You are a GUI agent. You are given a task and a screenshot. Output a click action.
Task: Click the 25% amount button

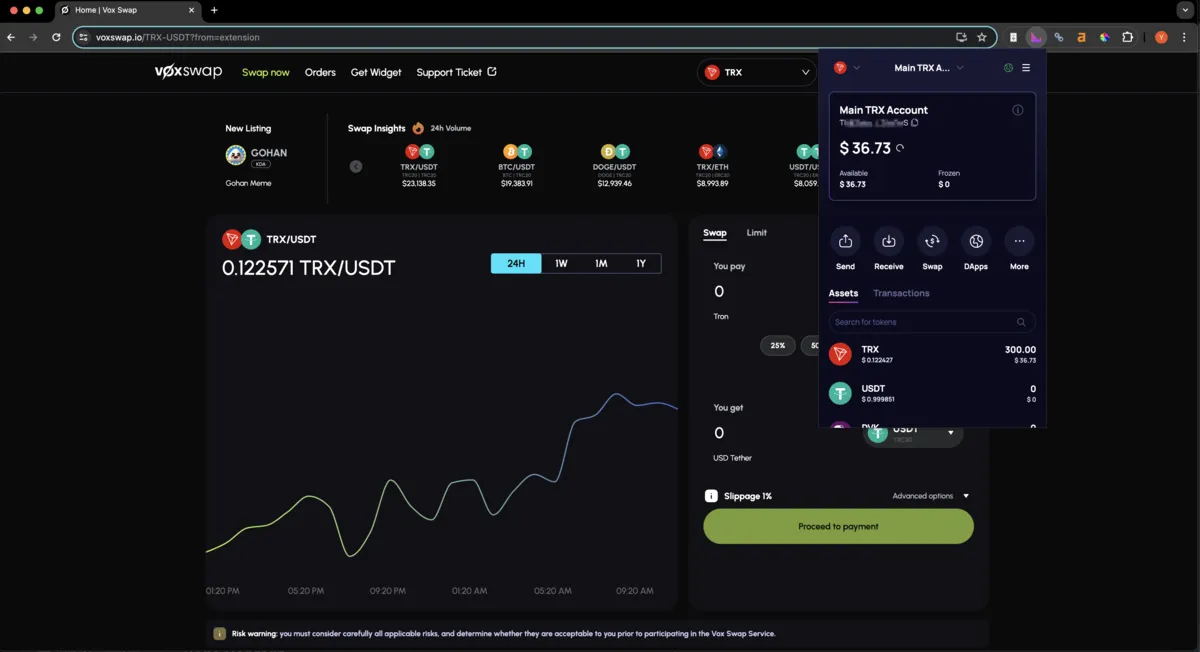778,345
